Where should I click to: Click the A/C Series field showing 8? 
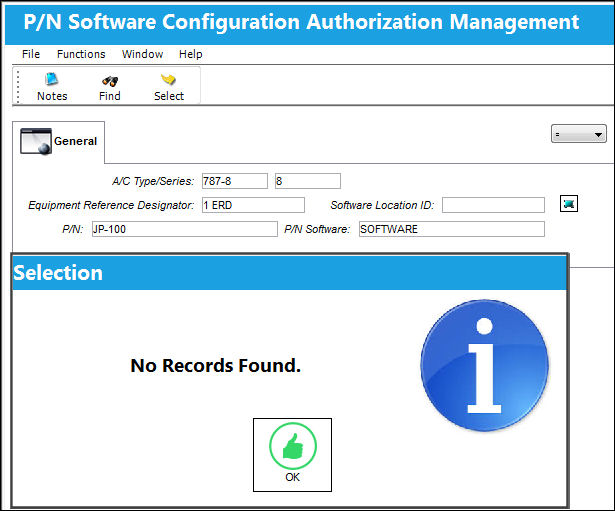pos(308,181)
